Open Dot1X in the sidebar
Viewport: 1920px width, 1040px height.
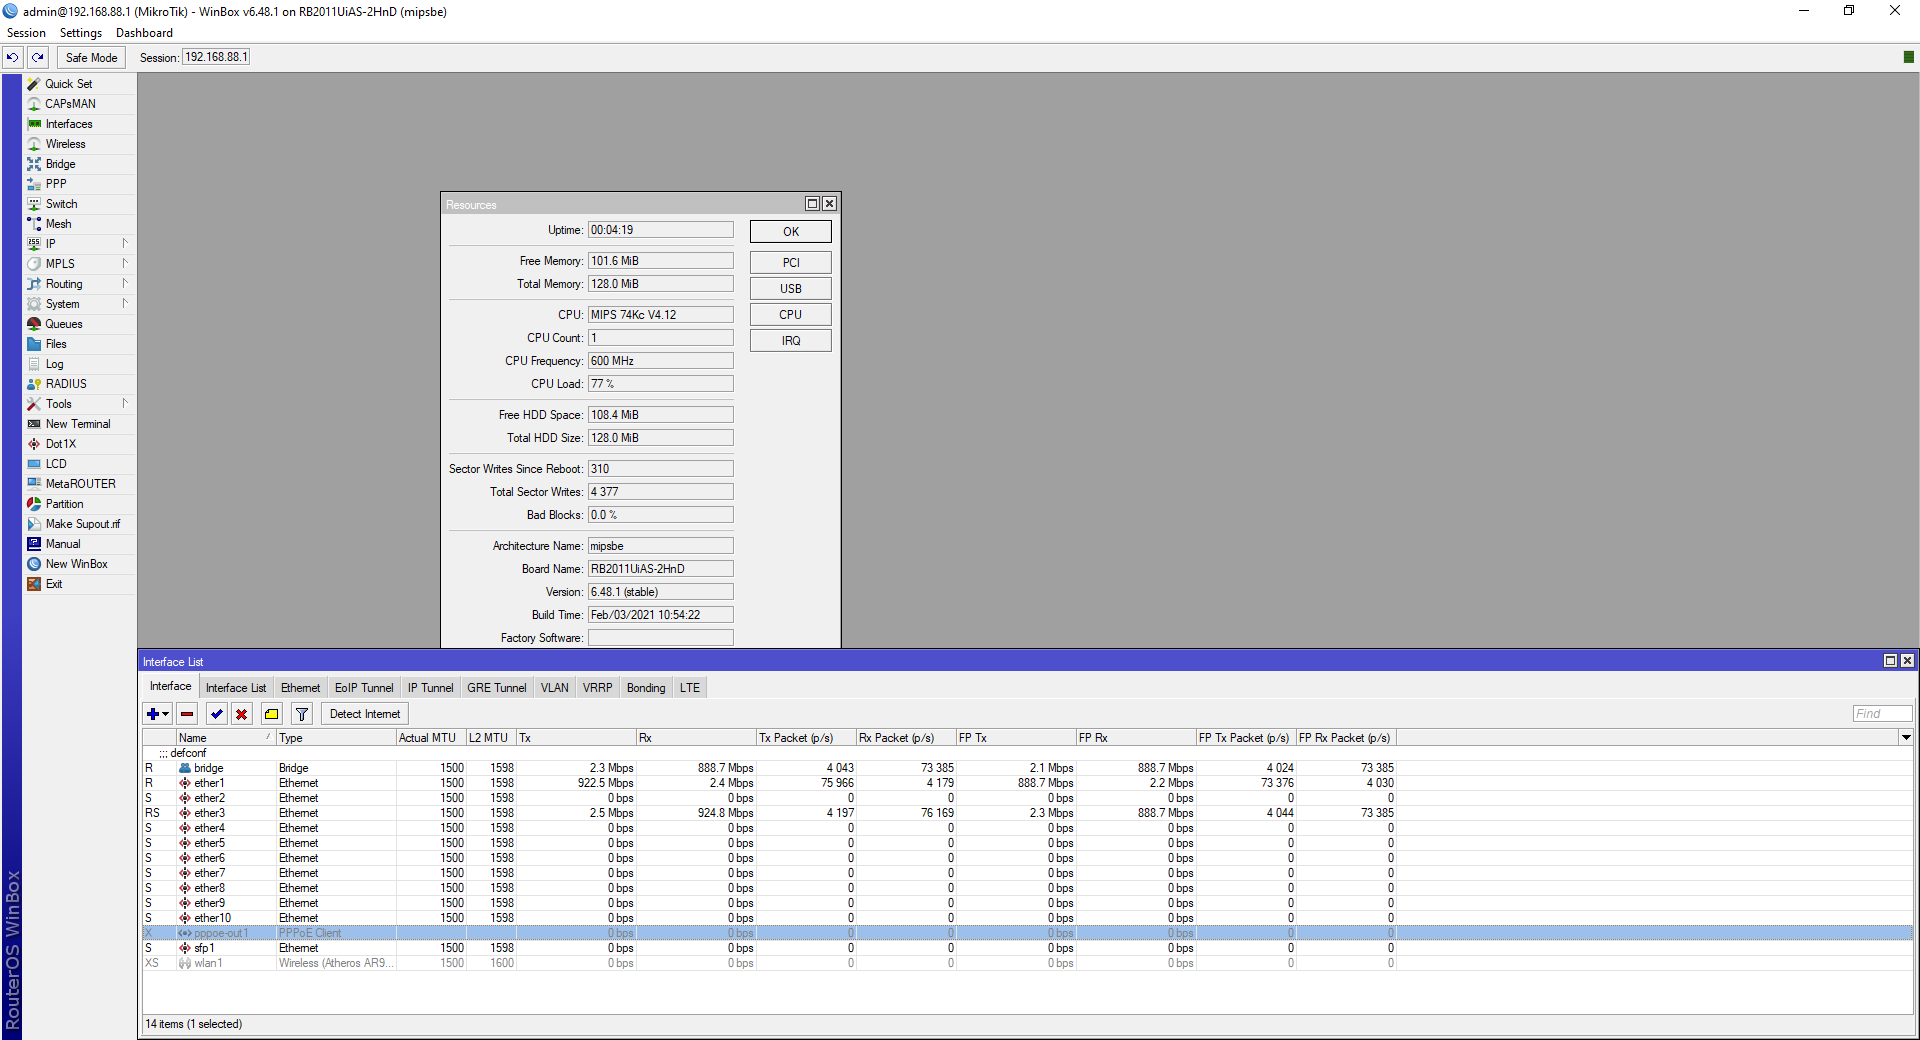click(x=80, y=444)
